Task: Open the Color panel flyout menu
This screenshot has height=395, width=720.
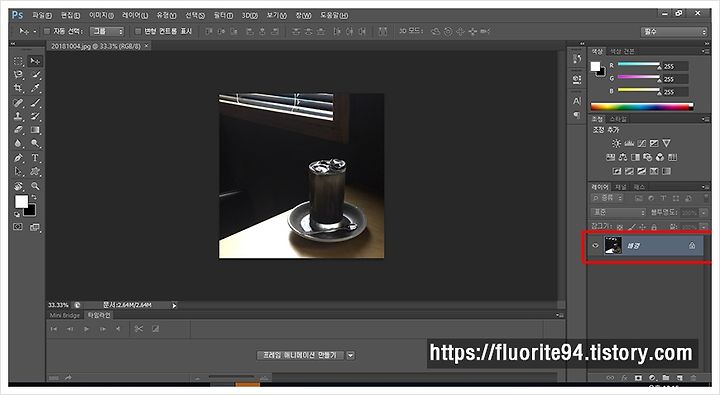Action: click(x=705, y=51)
